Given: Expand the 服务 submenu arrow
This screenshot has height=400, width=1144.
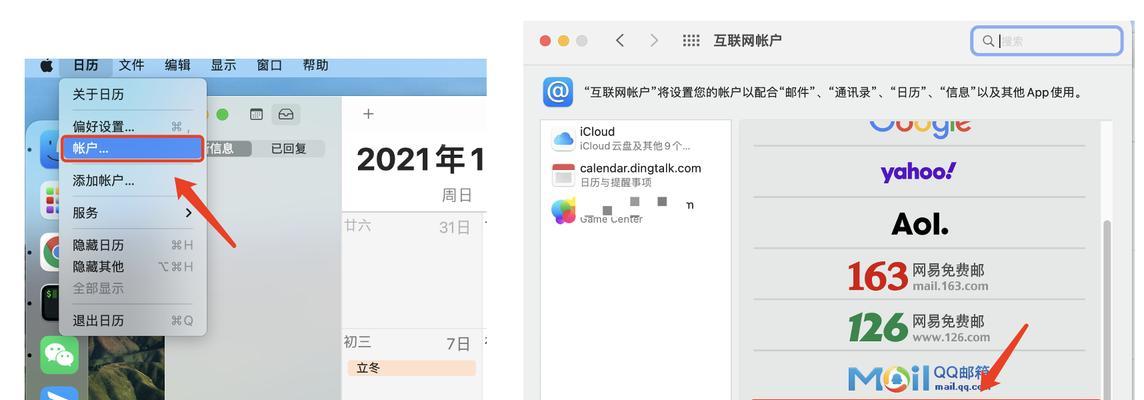Looking at the screenshot, I should pos(188,213).
